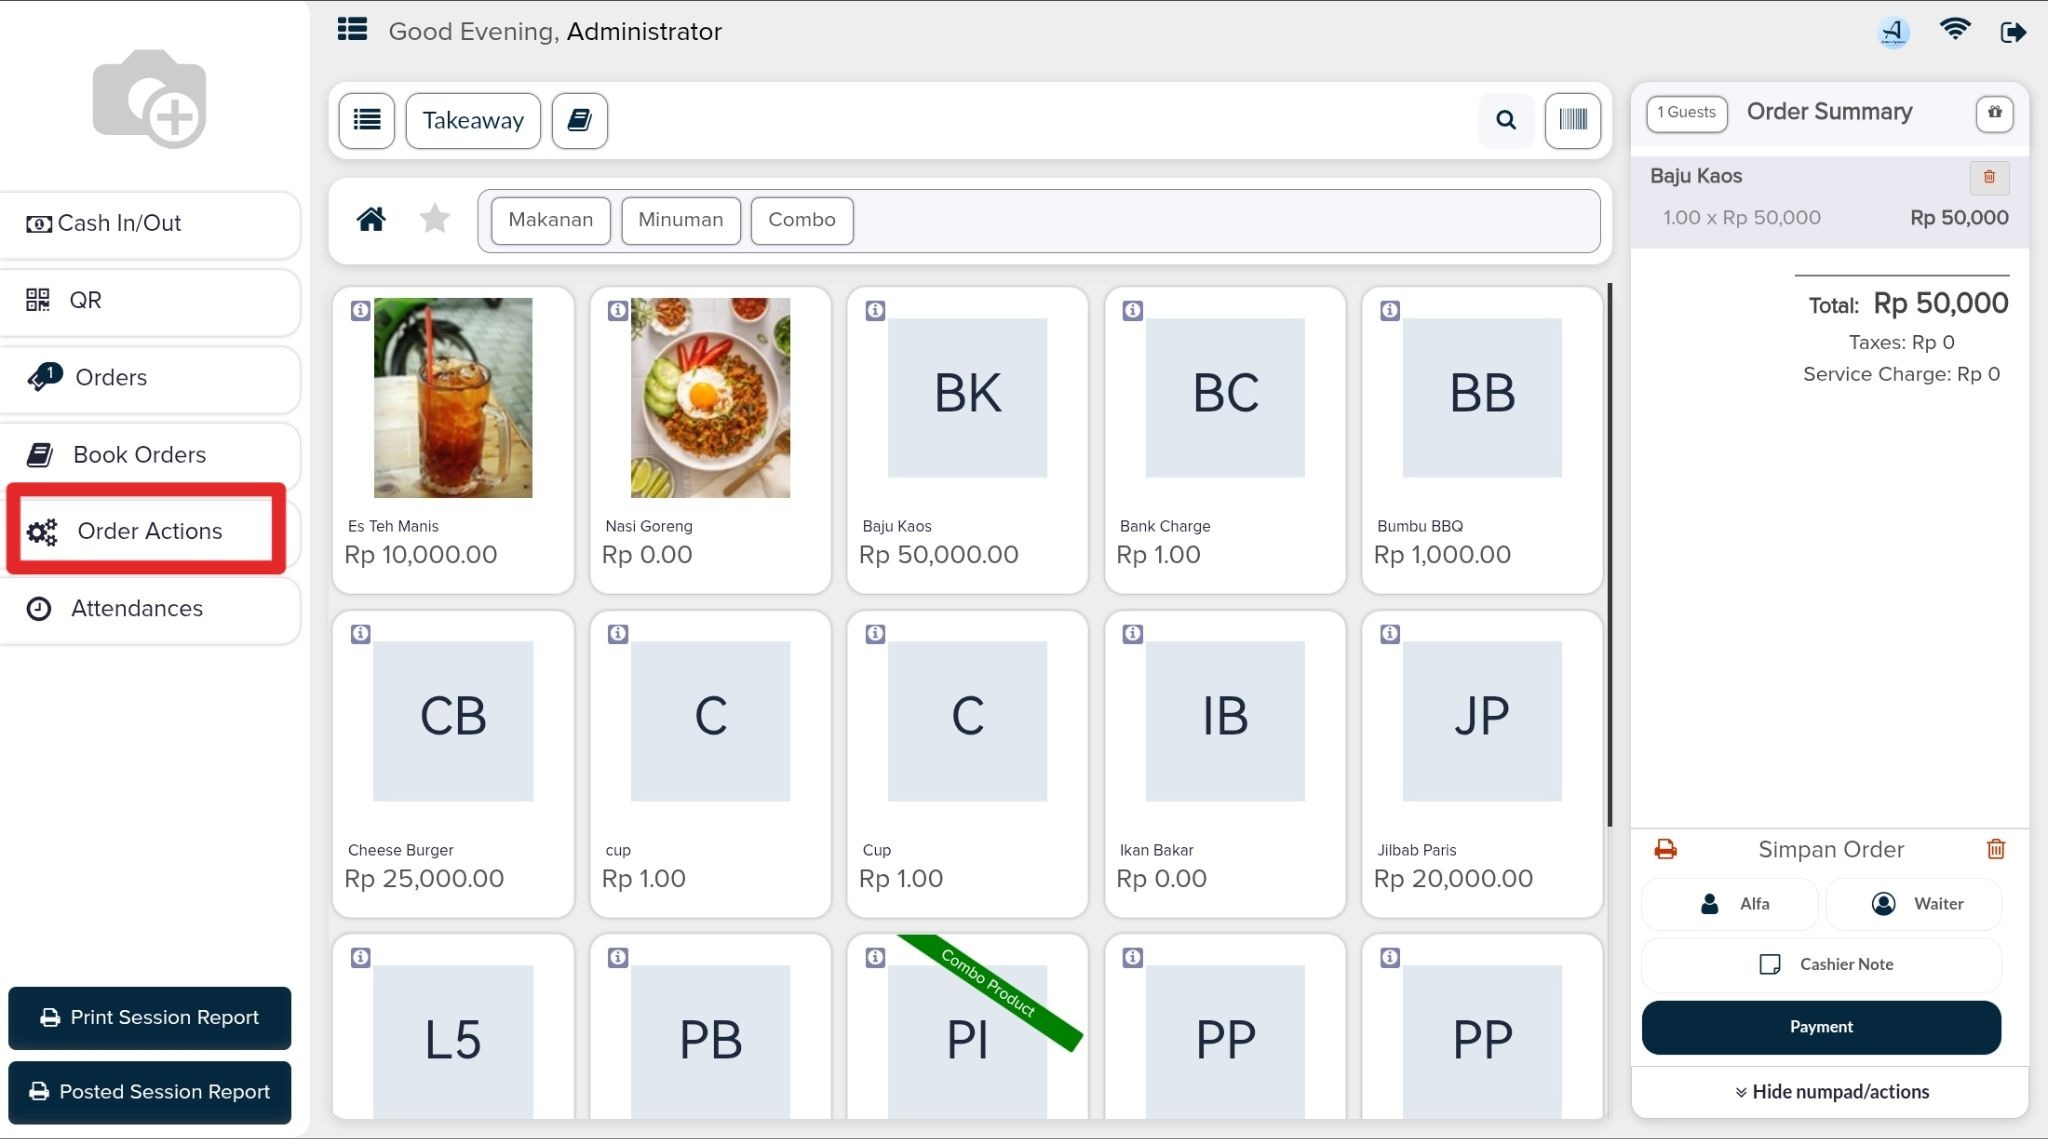Screen dimensions: 2048x1139
Task: Print order using red printer icon
Action: coord(1665,849)
